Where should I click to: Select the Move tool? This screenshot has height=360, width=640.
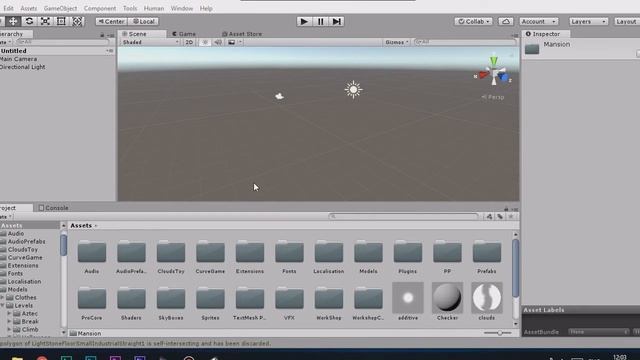pyautogui.click(x=13, y=21)
